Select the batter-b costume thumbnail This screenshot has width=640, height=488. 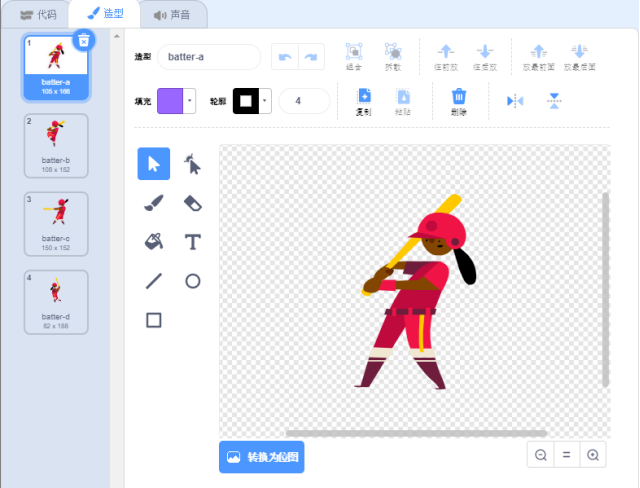(56, 146)
